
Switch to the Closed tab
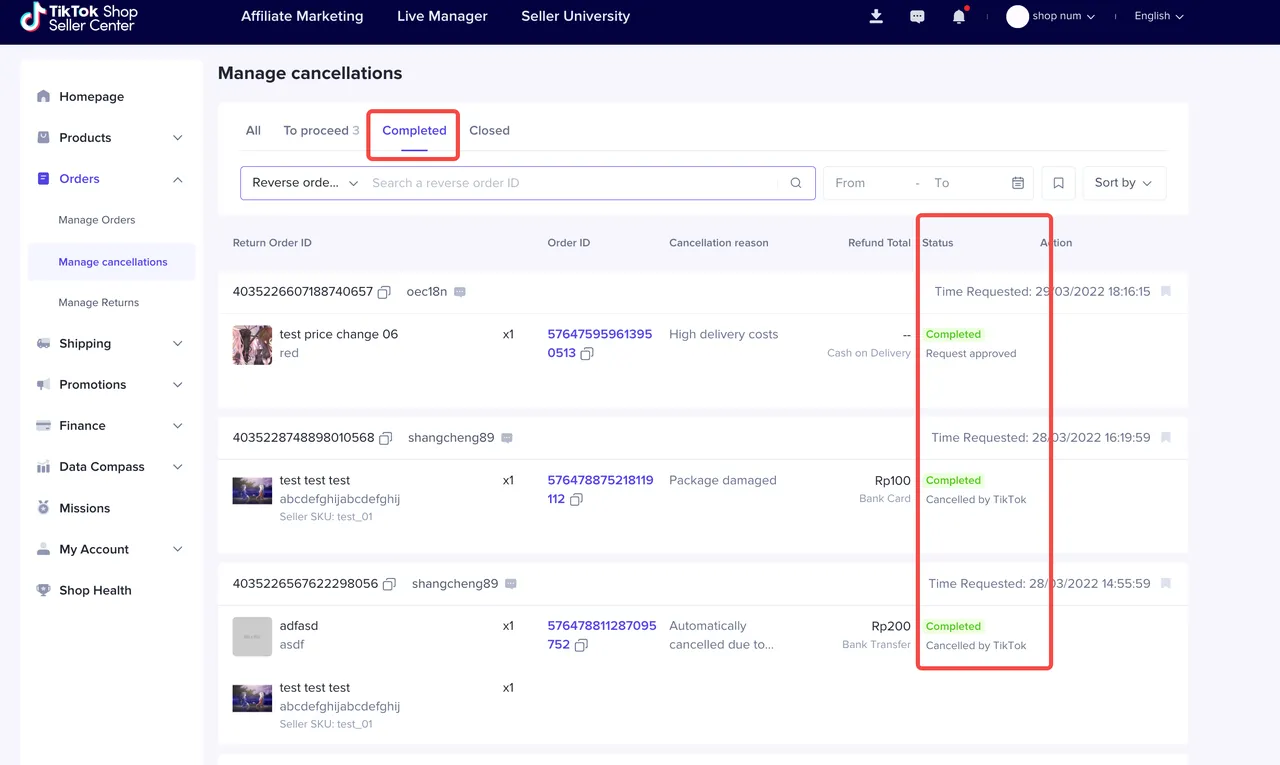489,131
